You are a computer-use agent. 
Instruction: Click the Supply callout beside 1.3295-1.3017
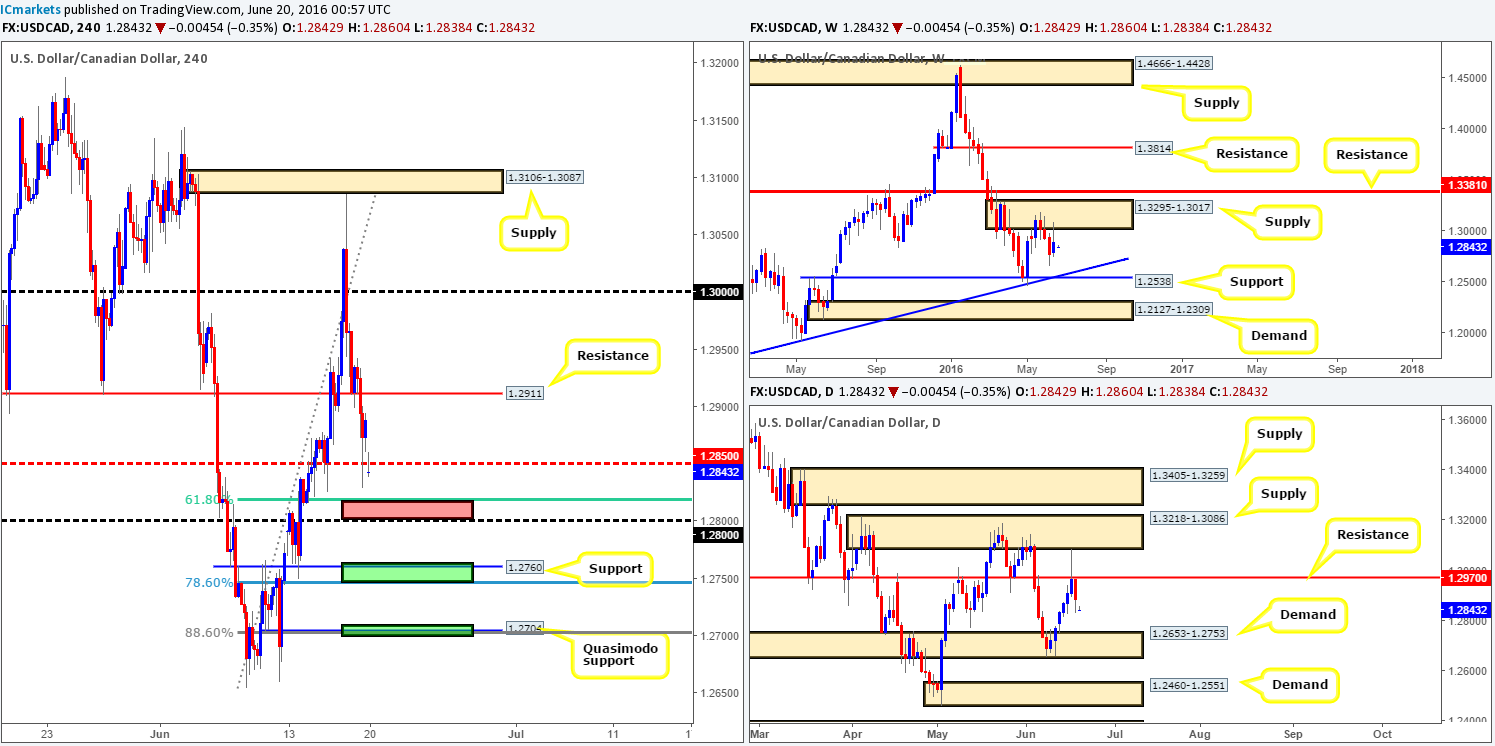1286,222
